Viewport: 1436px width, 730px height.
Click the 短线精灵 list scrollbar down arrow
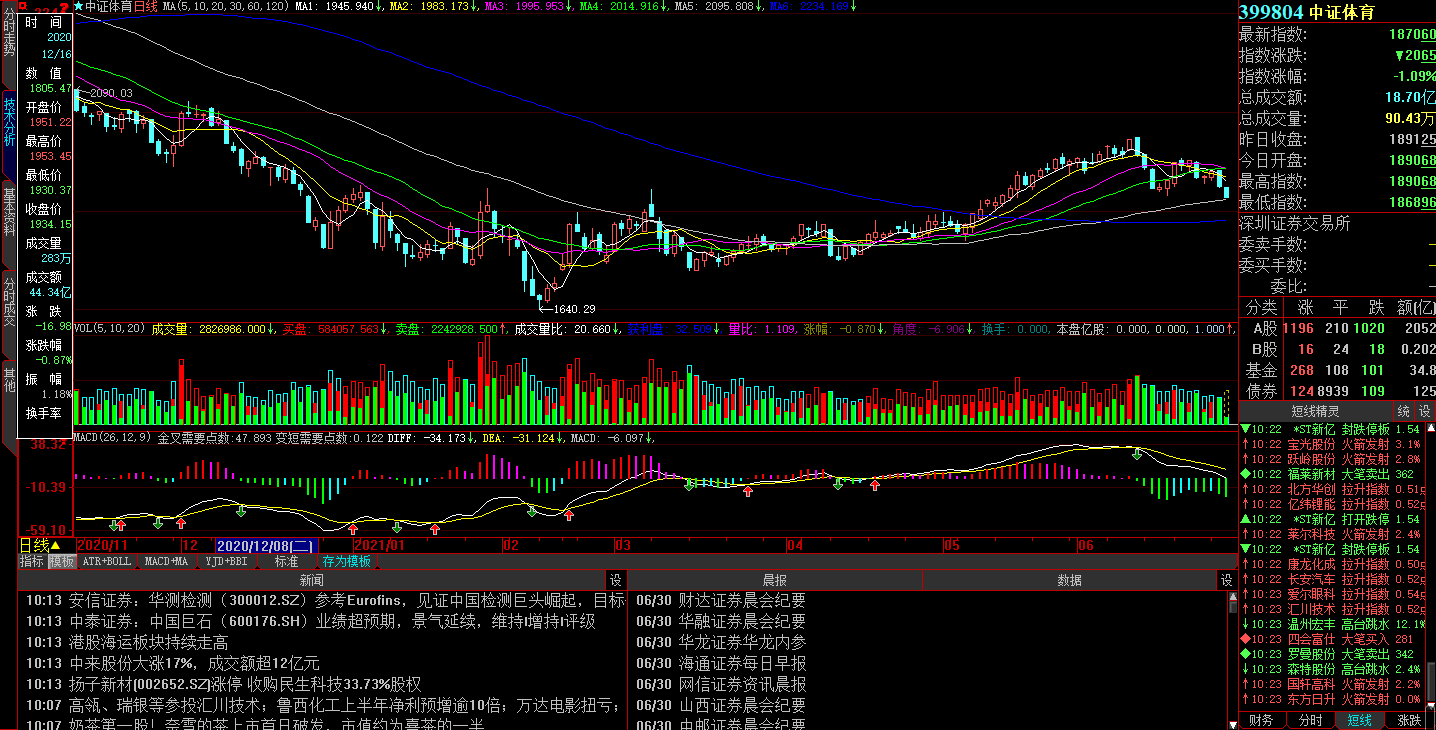click(x=1429, y=704)
